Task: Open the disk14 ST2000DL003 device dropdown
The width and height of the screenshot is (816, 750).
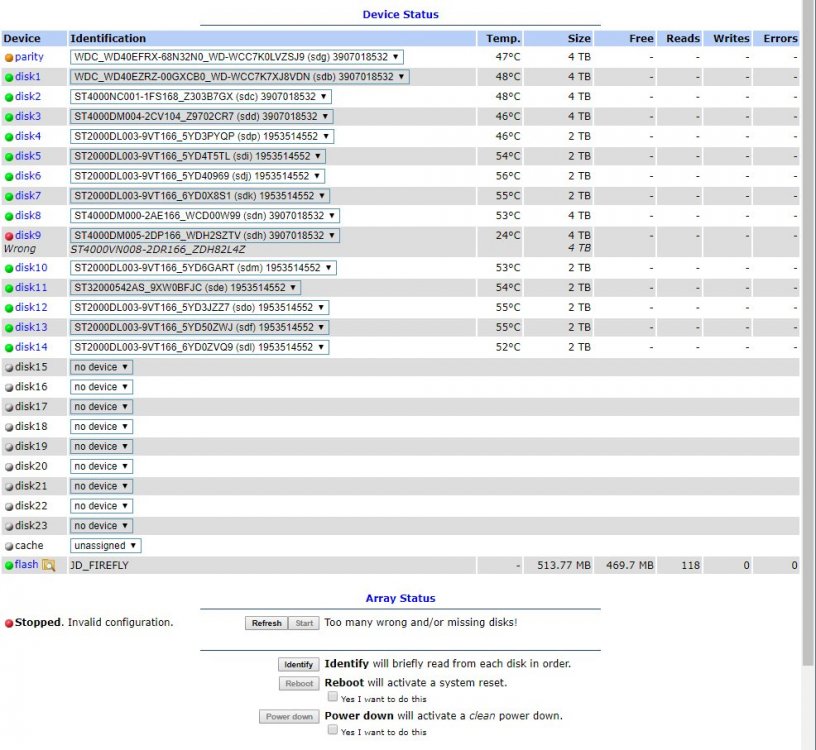Action: point(200,347)
